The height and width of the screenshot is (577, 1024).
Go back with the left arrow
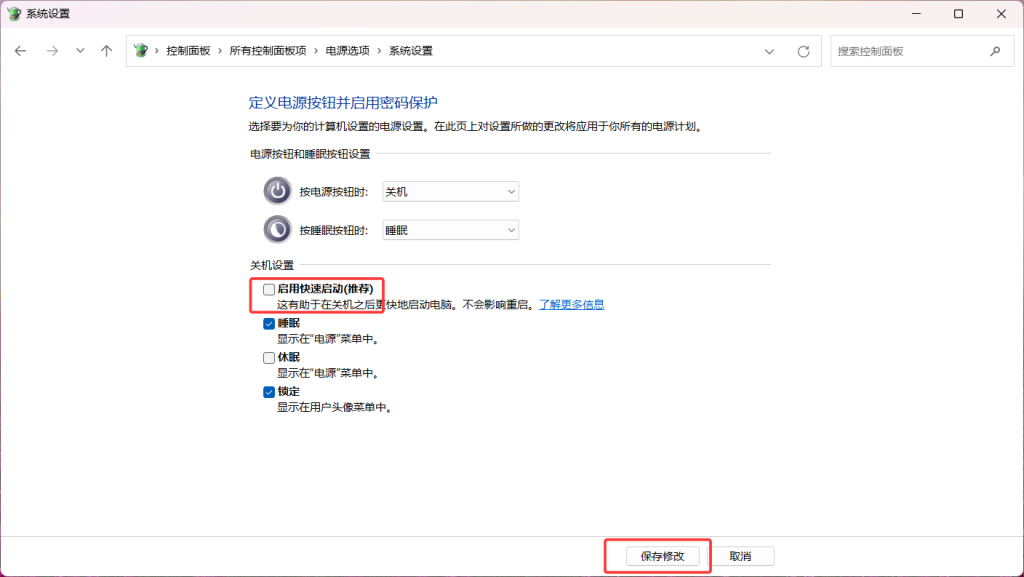click(x=20, y=51)
